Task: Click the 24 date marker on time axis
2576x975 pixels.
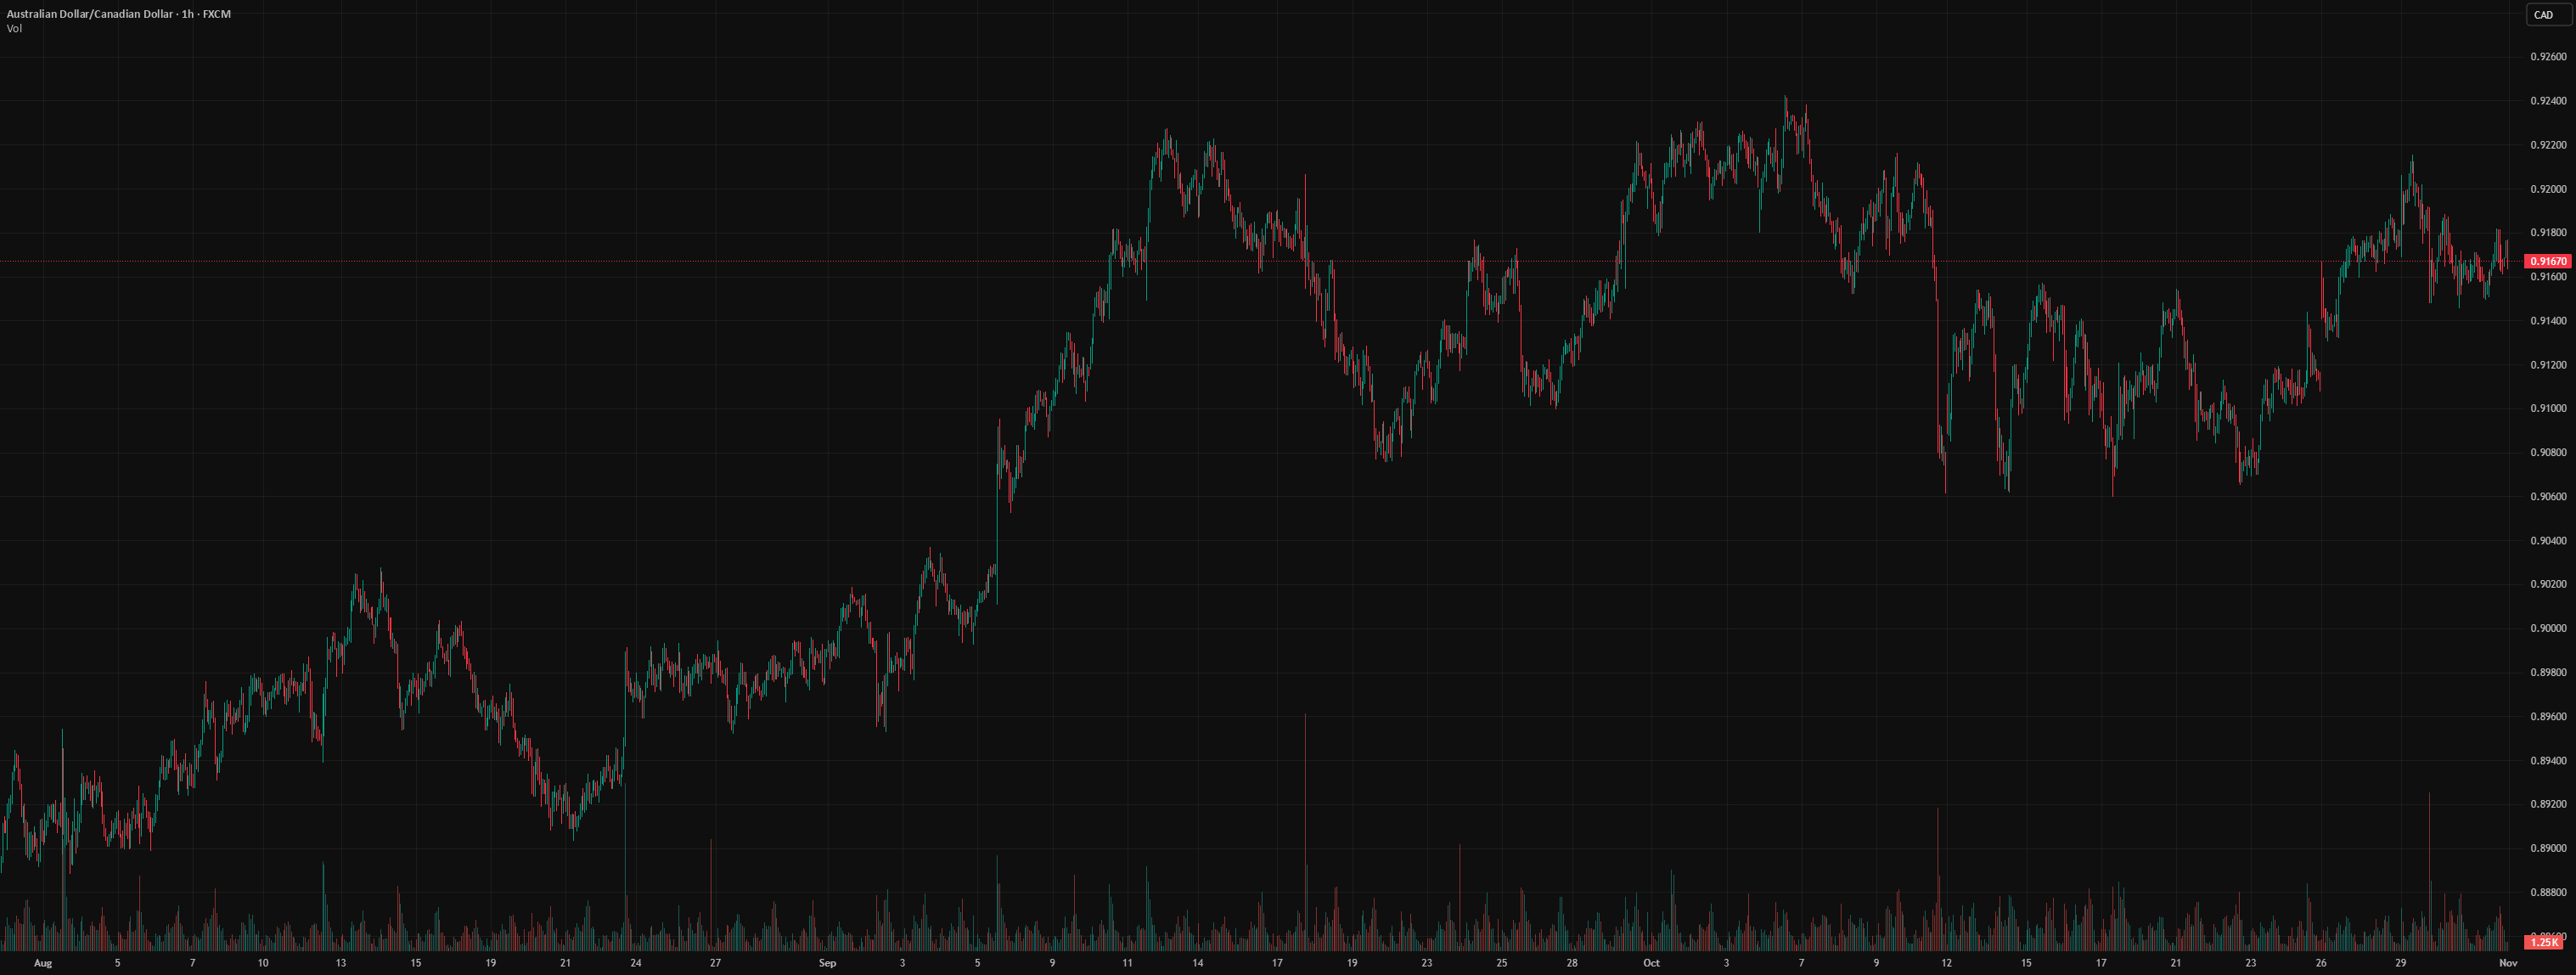Action: tap(636, 963)
